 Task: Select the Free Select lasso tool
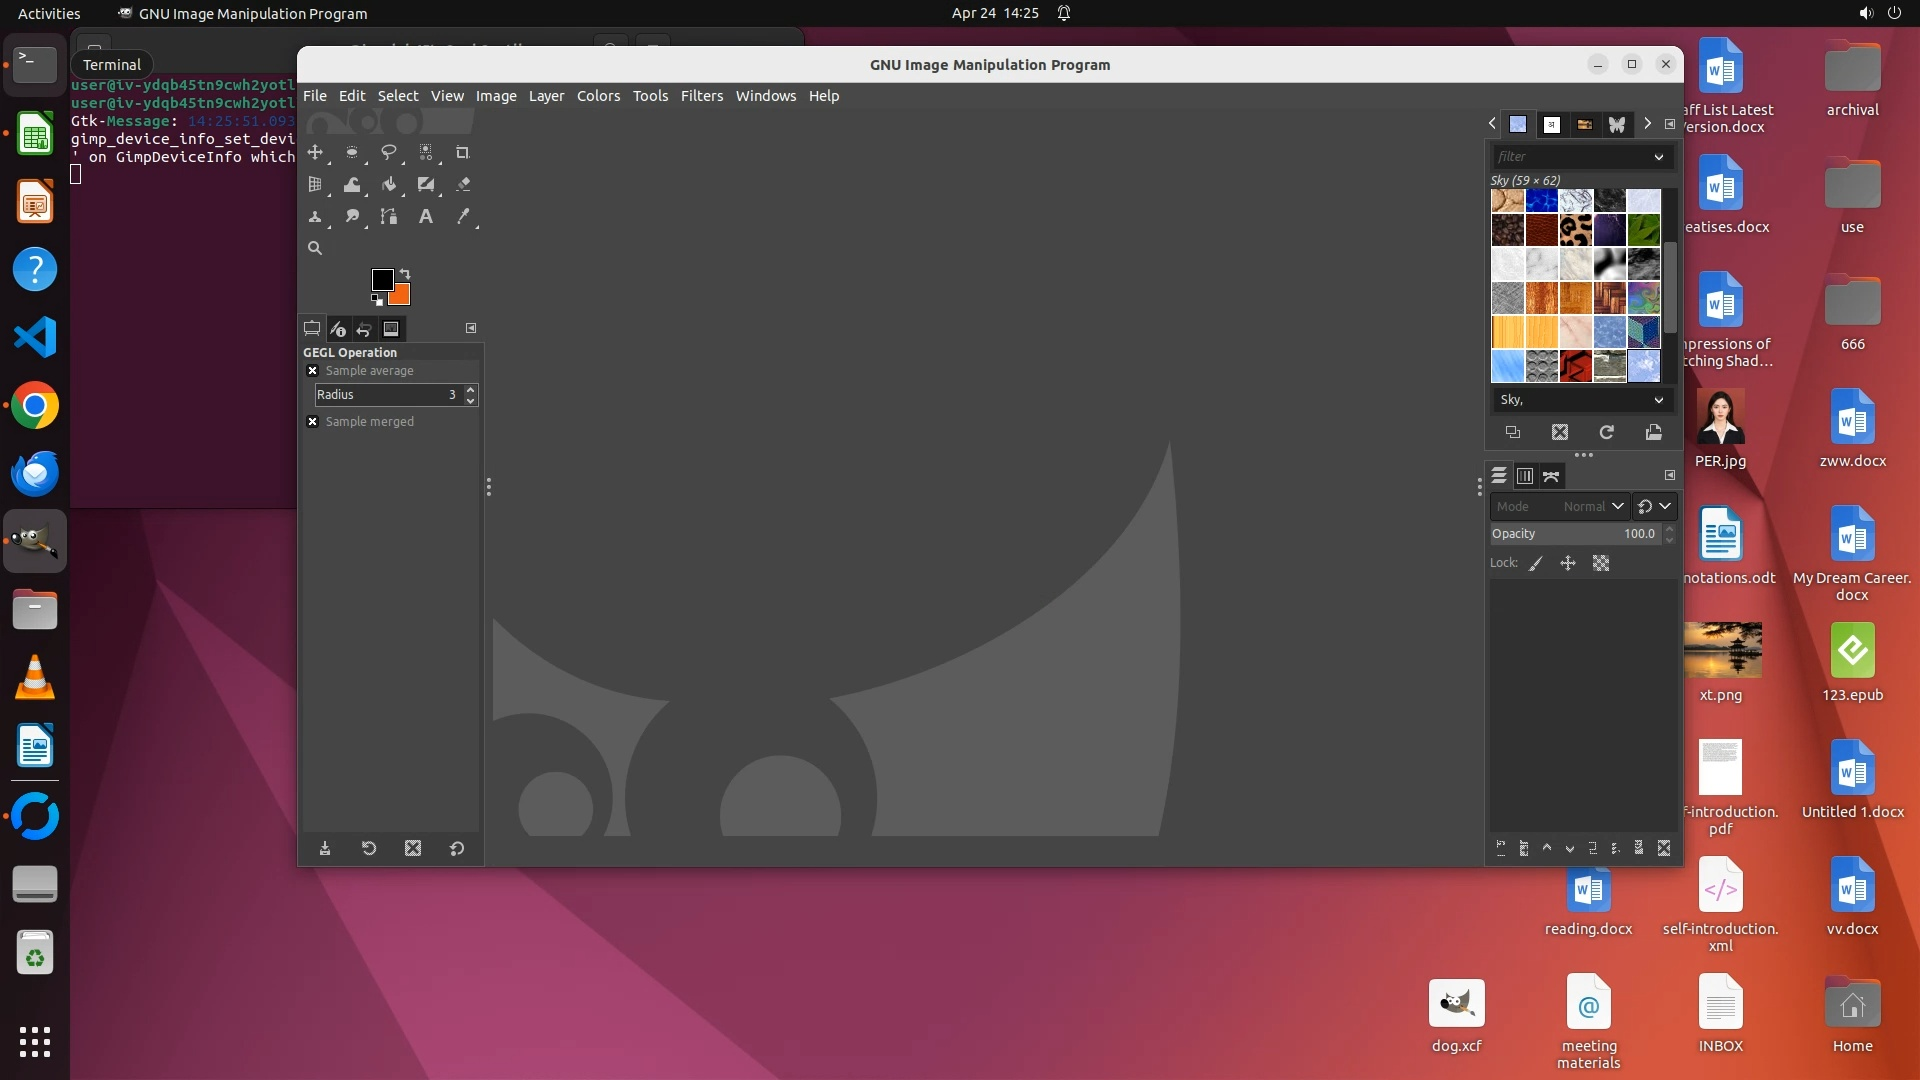(388, 152)
